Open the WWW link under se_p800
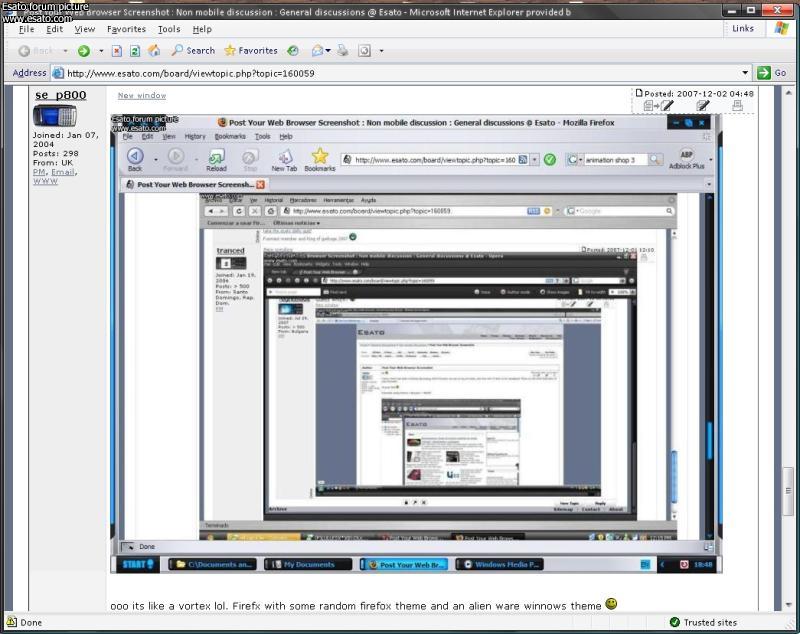Image resolution: width=800 pixels, height=634 pixels. 45,181
